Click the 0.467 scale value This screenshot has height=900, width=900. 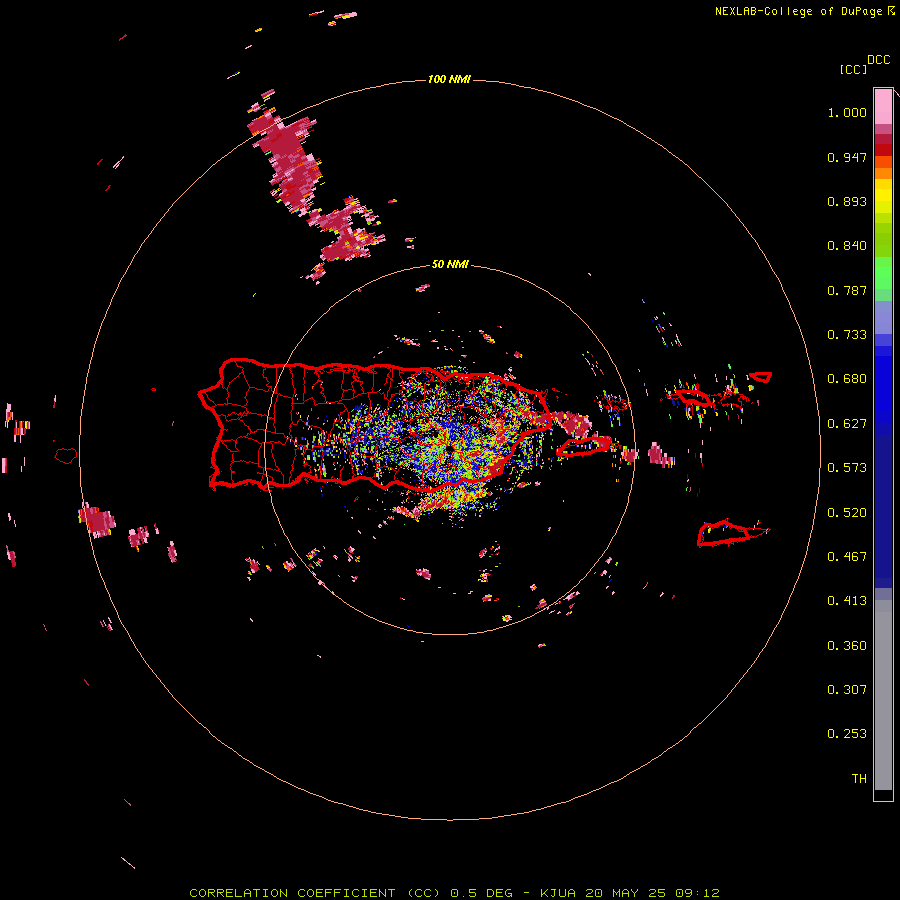[x=847, y=557]
